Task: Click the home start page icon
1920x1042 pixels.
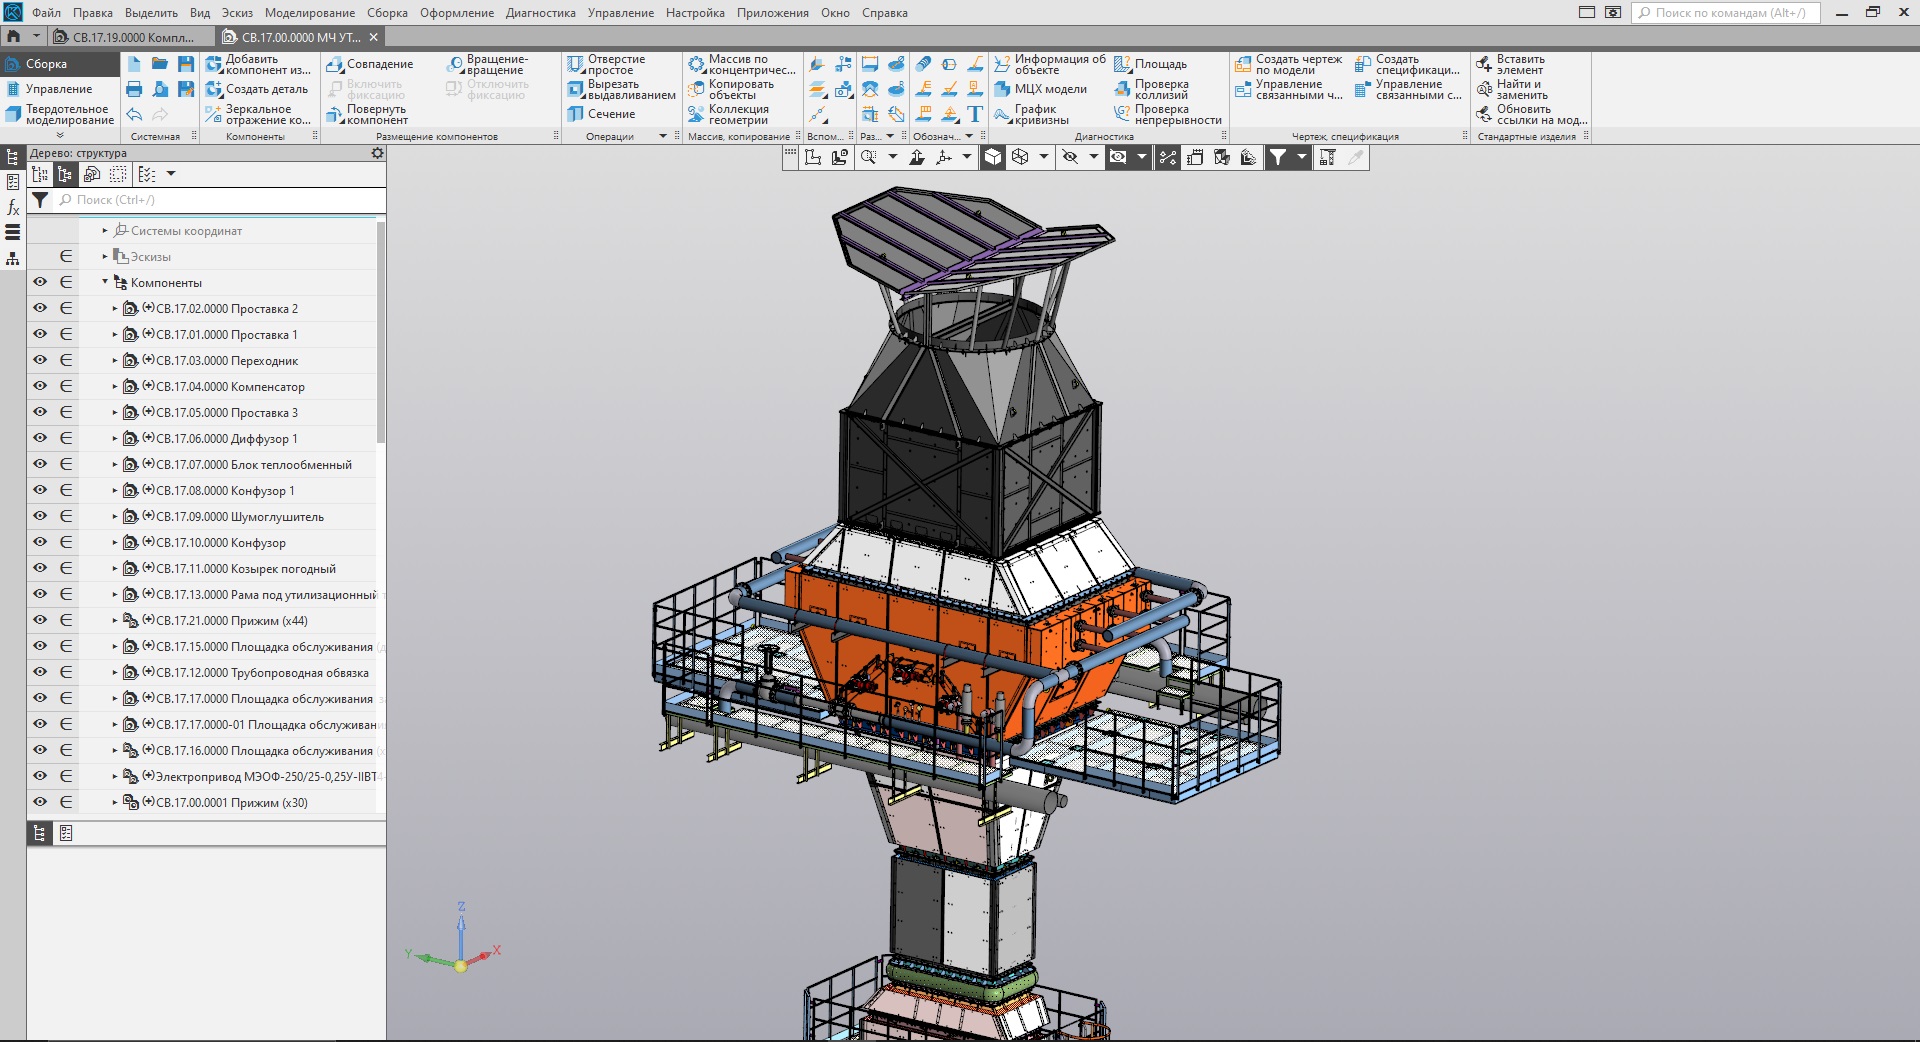Action: [14, 37]
